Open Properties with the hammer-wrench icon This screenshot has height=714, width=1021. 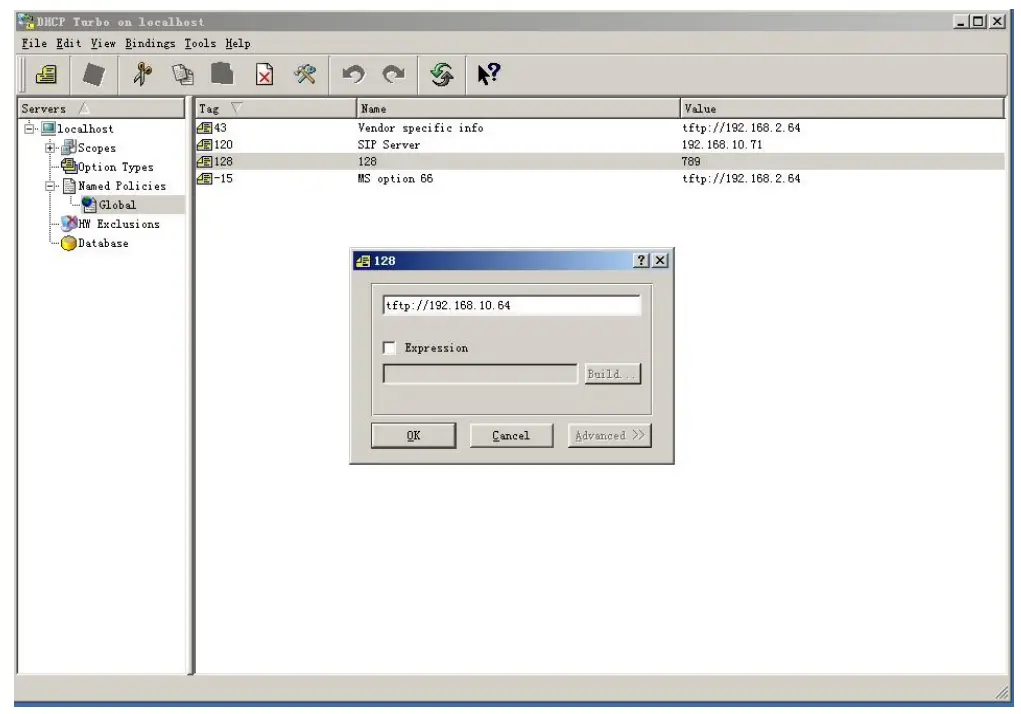pos(305,74)
